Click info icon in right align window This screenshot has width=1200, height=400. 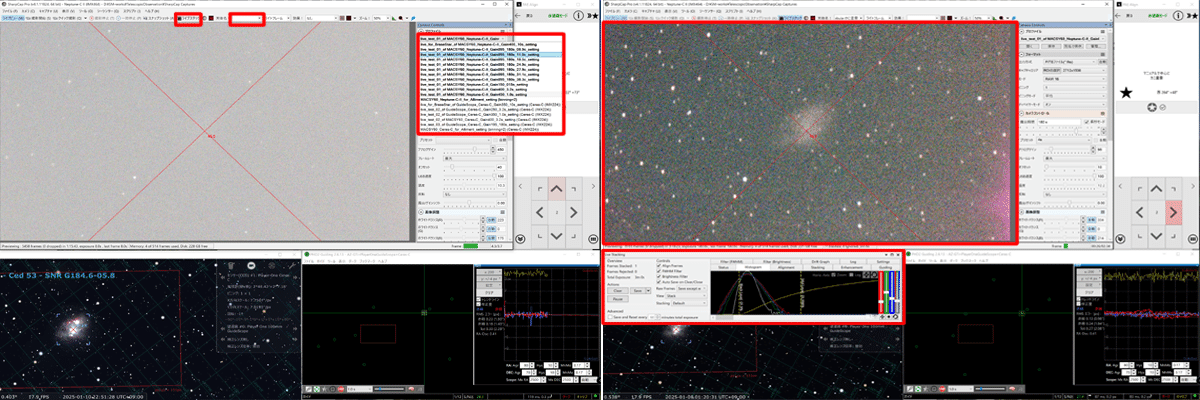click(x=1176, y=14)
